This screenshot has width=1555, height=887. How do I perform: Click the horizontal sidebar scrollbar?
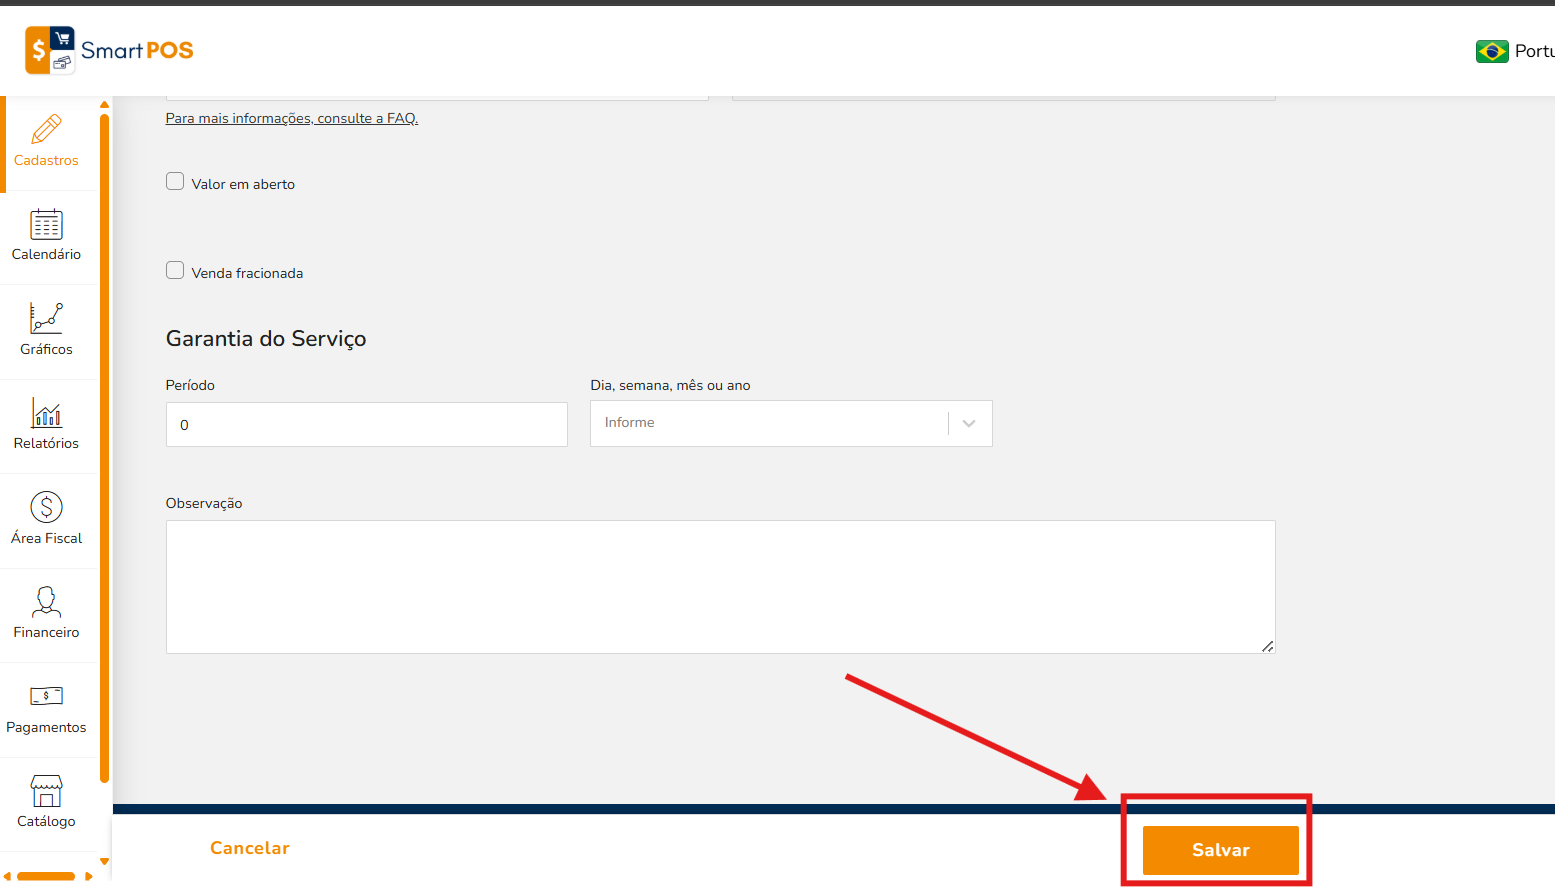click(46, 877)
